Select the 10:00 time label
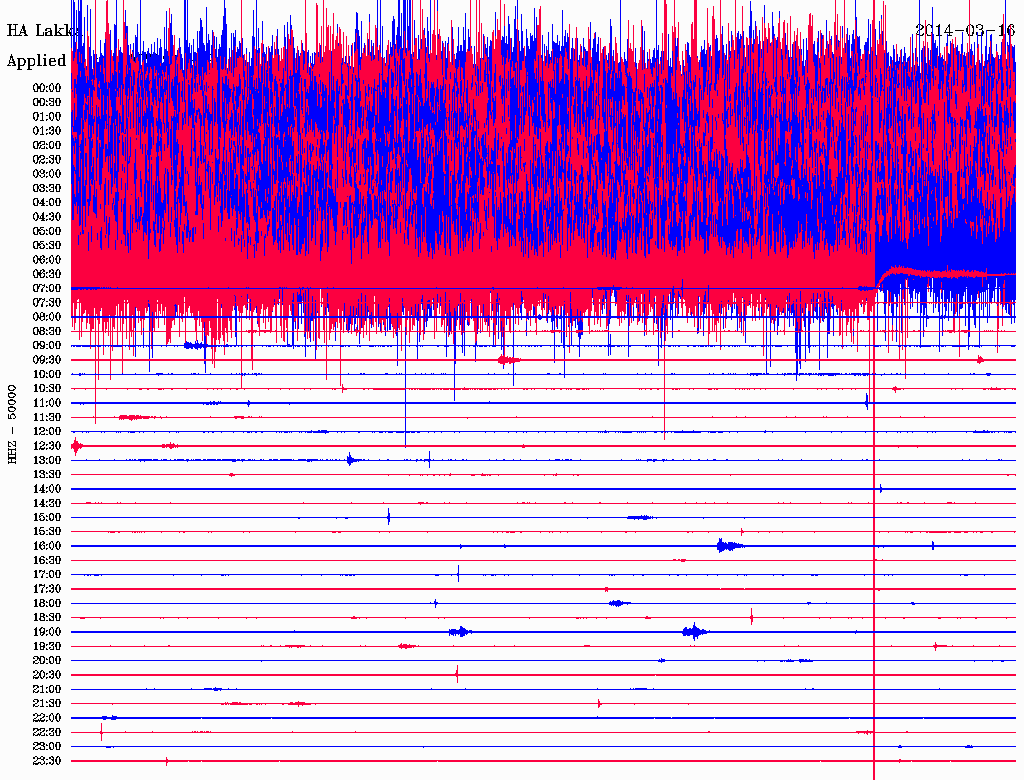 click(x=47, y=374)
